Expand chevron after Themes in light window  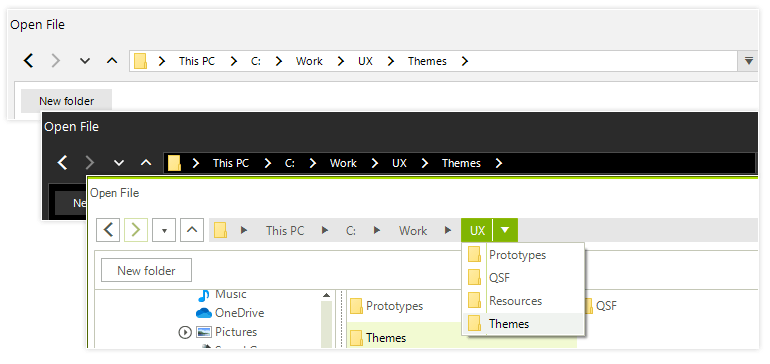click(x=465, y=61)
